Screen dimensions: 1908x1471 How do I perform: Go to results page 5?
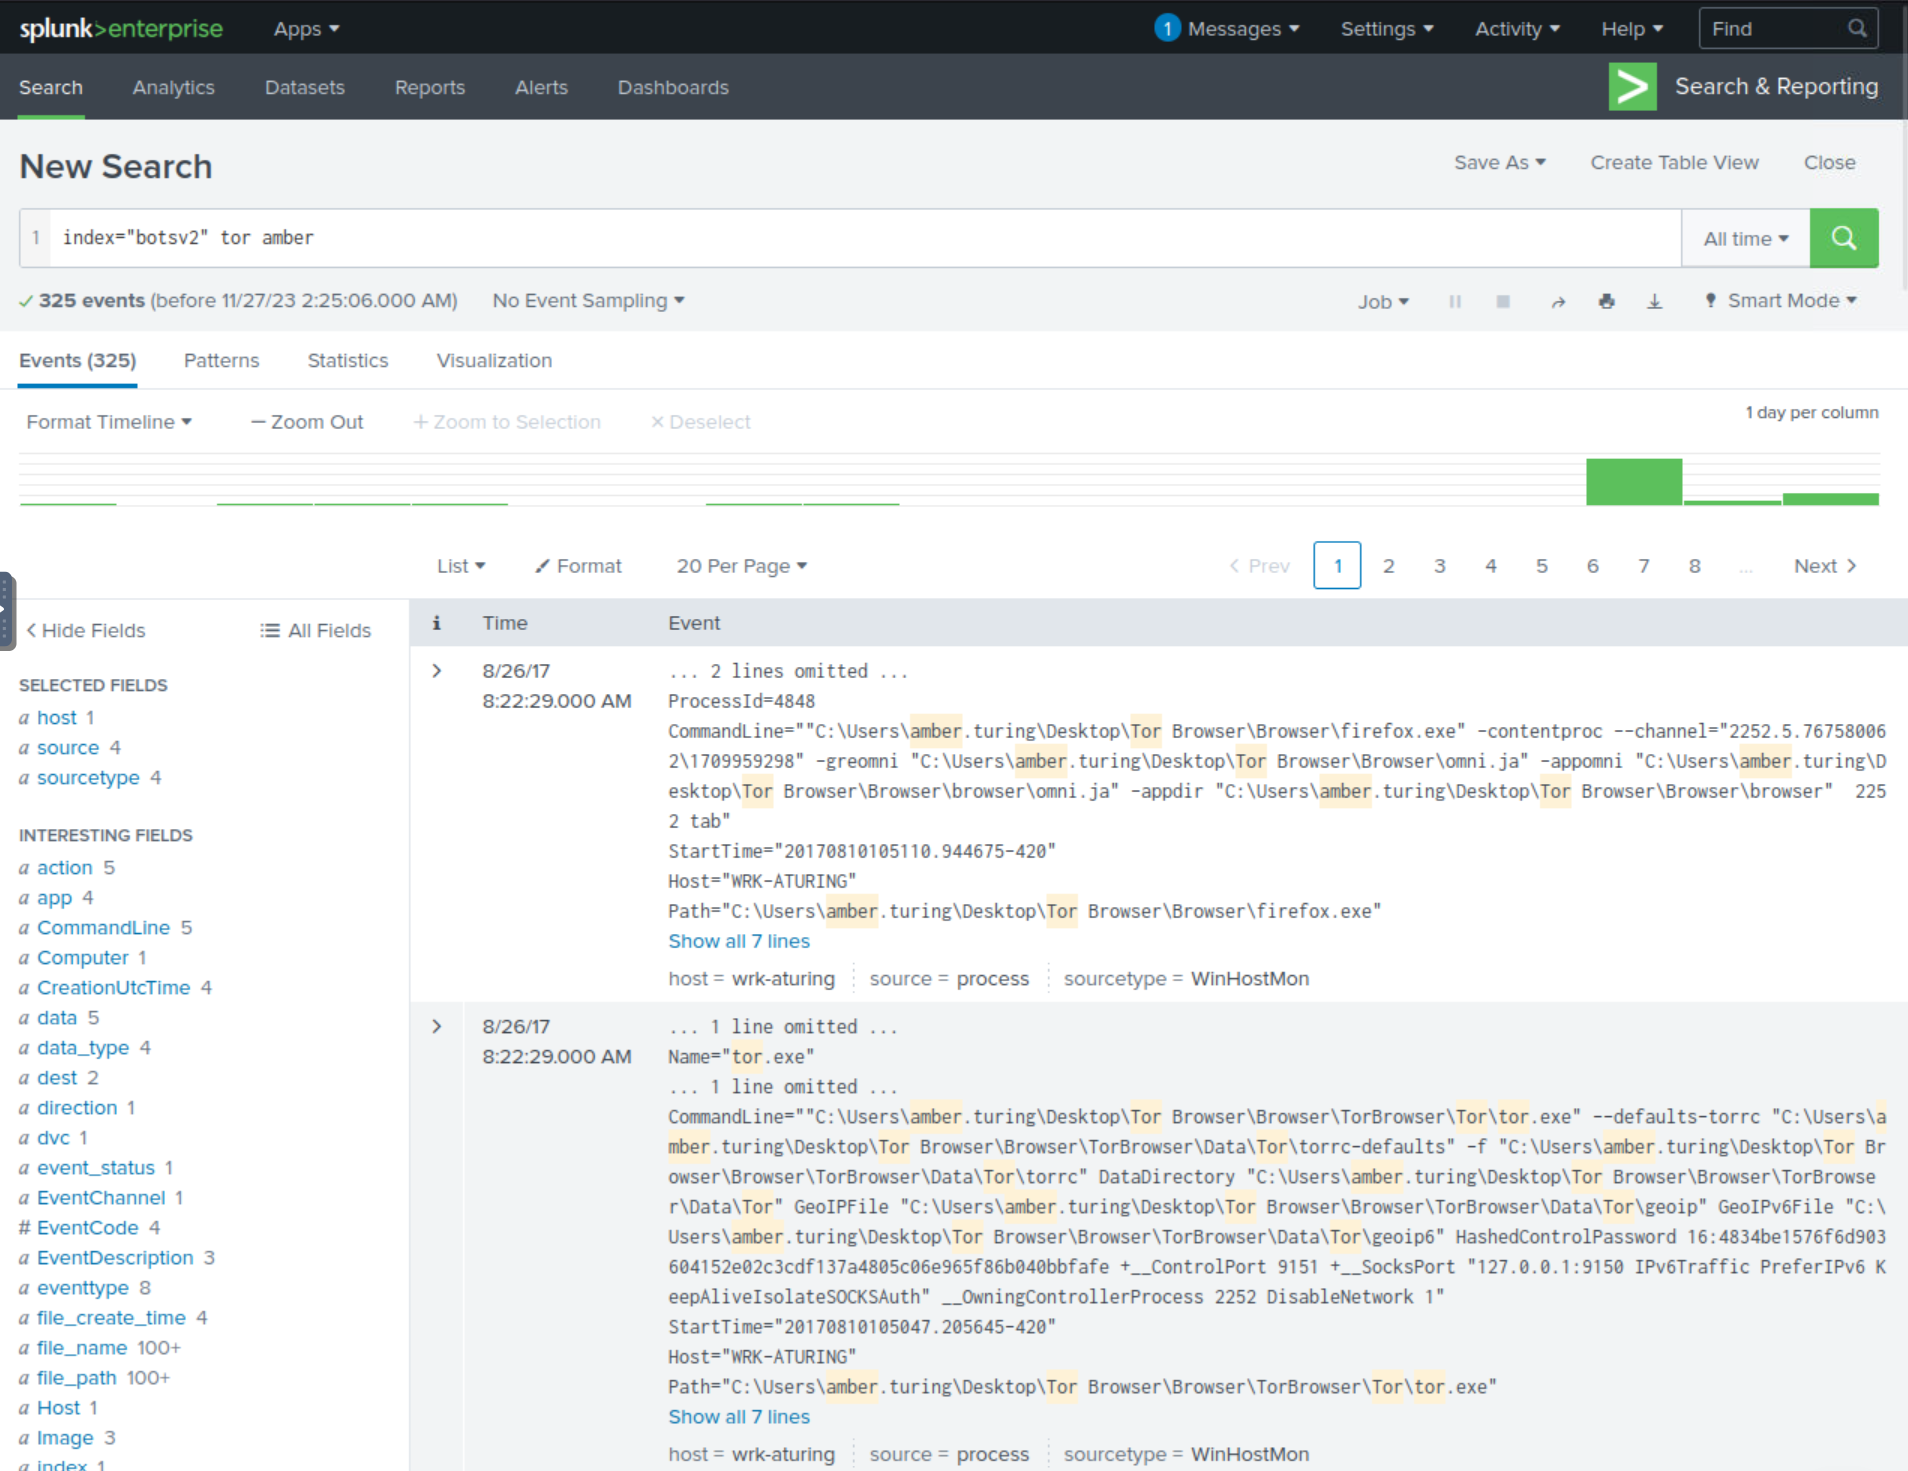(1541, 566)
